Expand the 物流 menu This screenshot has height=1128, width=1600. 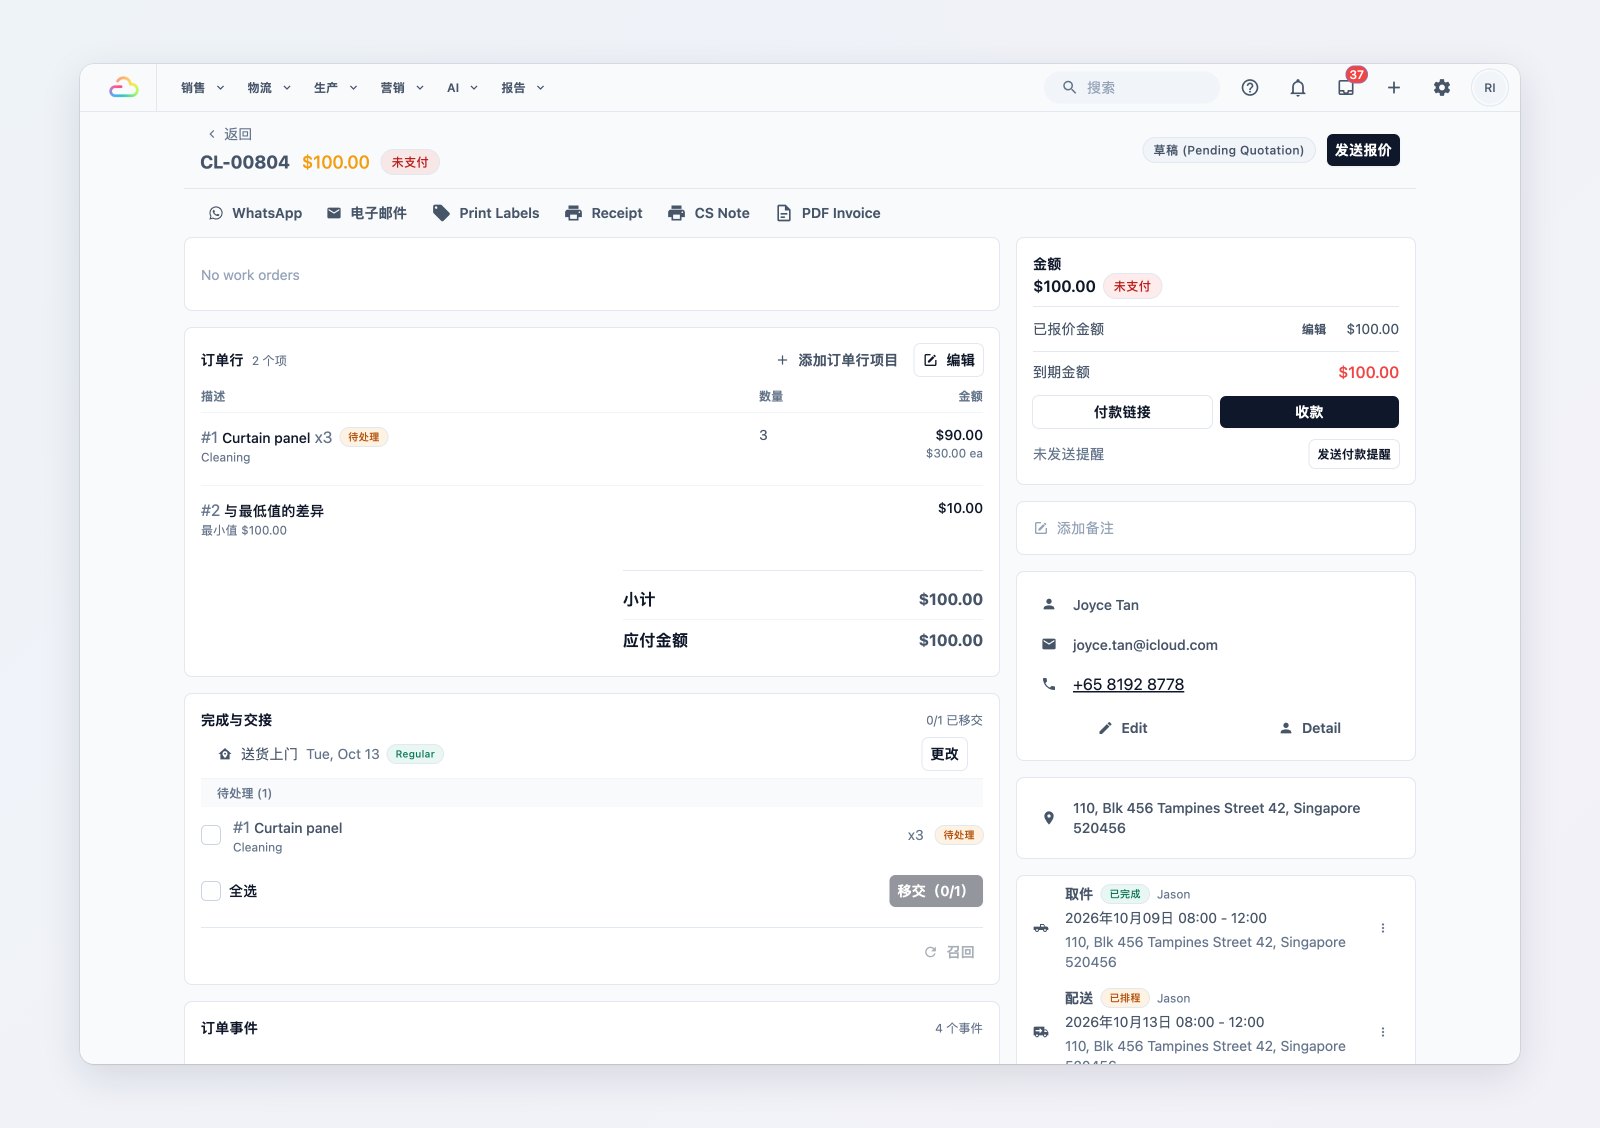click(270, 88)
